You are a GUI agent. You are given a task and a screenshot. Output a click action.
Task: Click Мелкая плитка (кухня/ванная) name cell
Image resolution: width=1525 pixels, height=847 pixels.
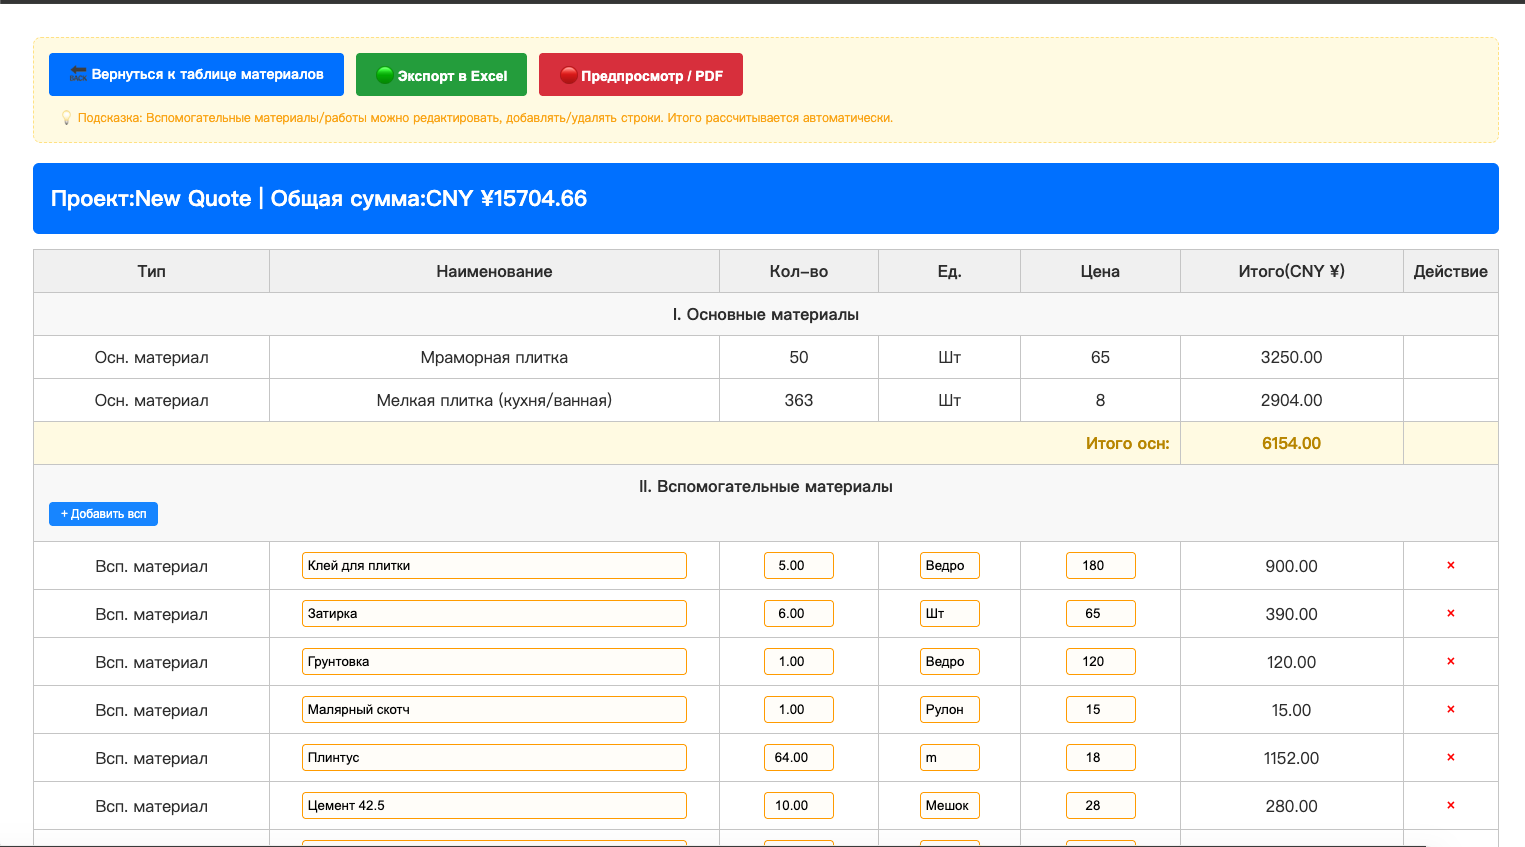(x=494, y=400)
